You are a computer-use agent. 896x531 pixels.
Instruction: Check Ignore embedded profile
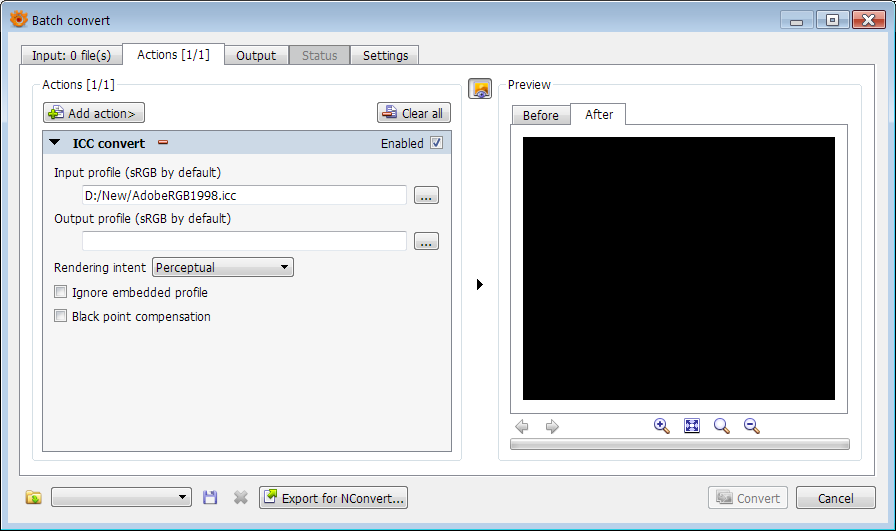point(61,292)
